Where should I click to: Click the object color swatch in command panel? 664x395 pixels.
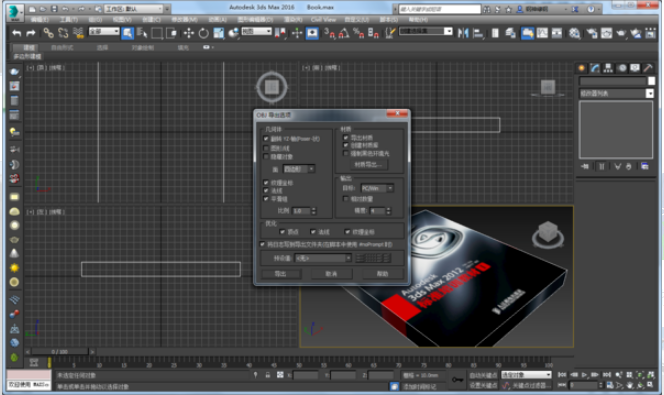651,81
